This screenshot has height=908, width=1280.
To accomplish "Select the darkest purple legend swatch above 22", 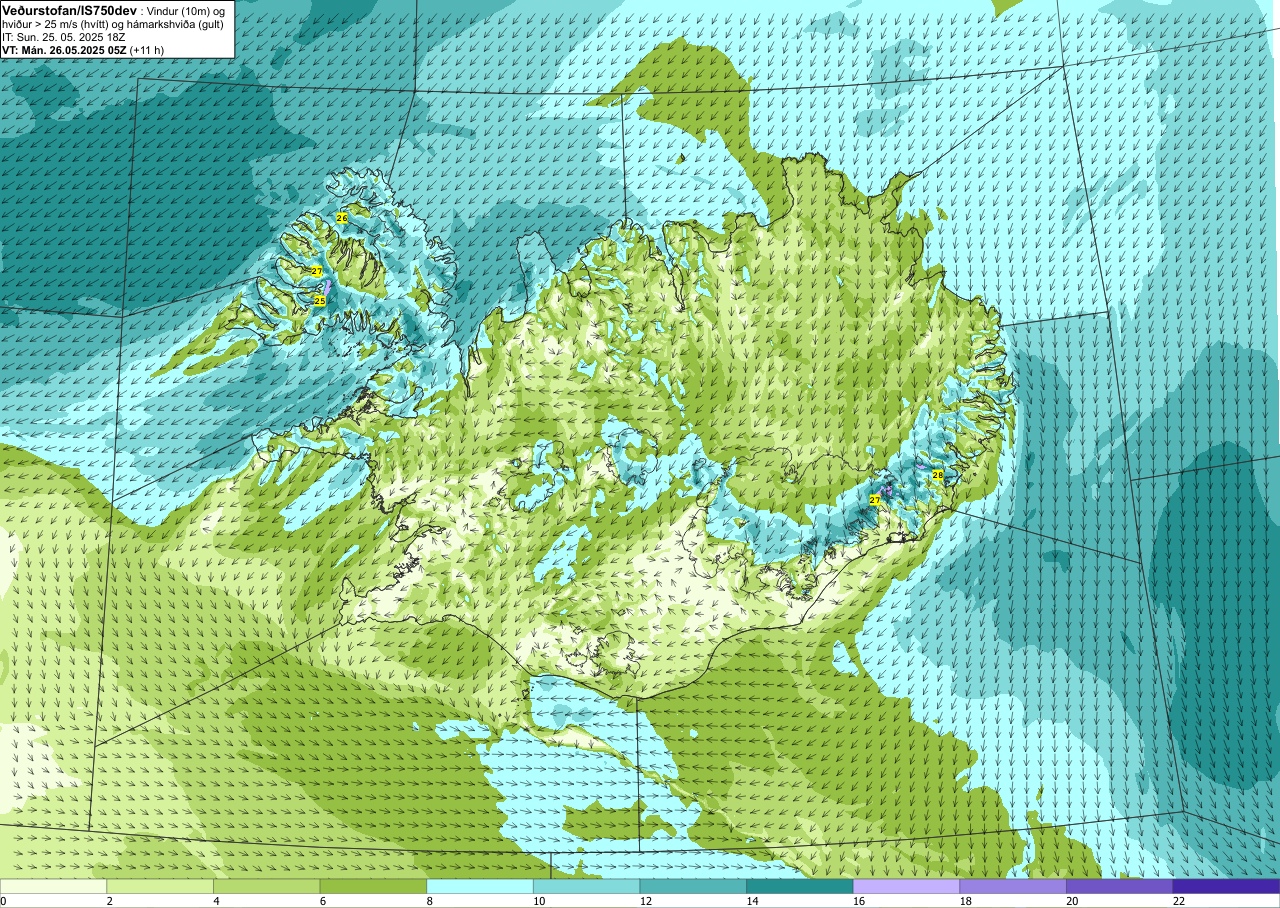I will coord(1226,886).
